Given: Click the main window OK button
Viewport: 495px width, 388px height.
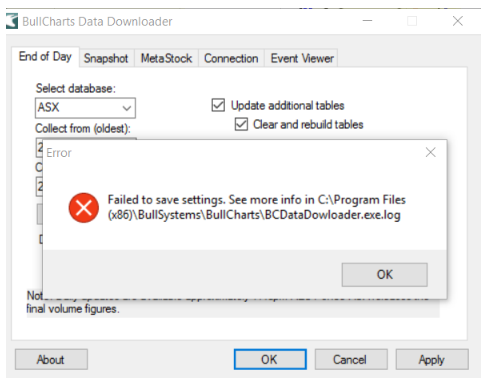Looking at the screenshot, I should pos(270,359).
